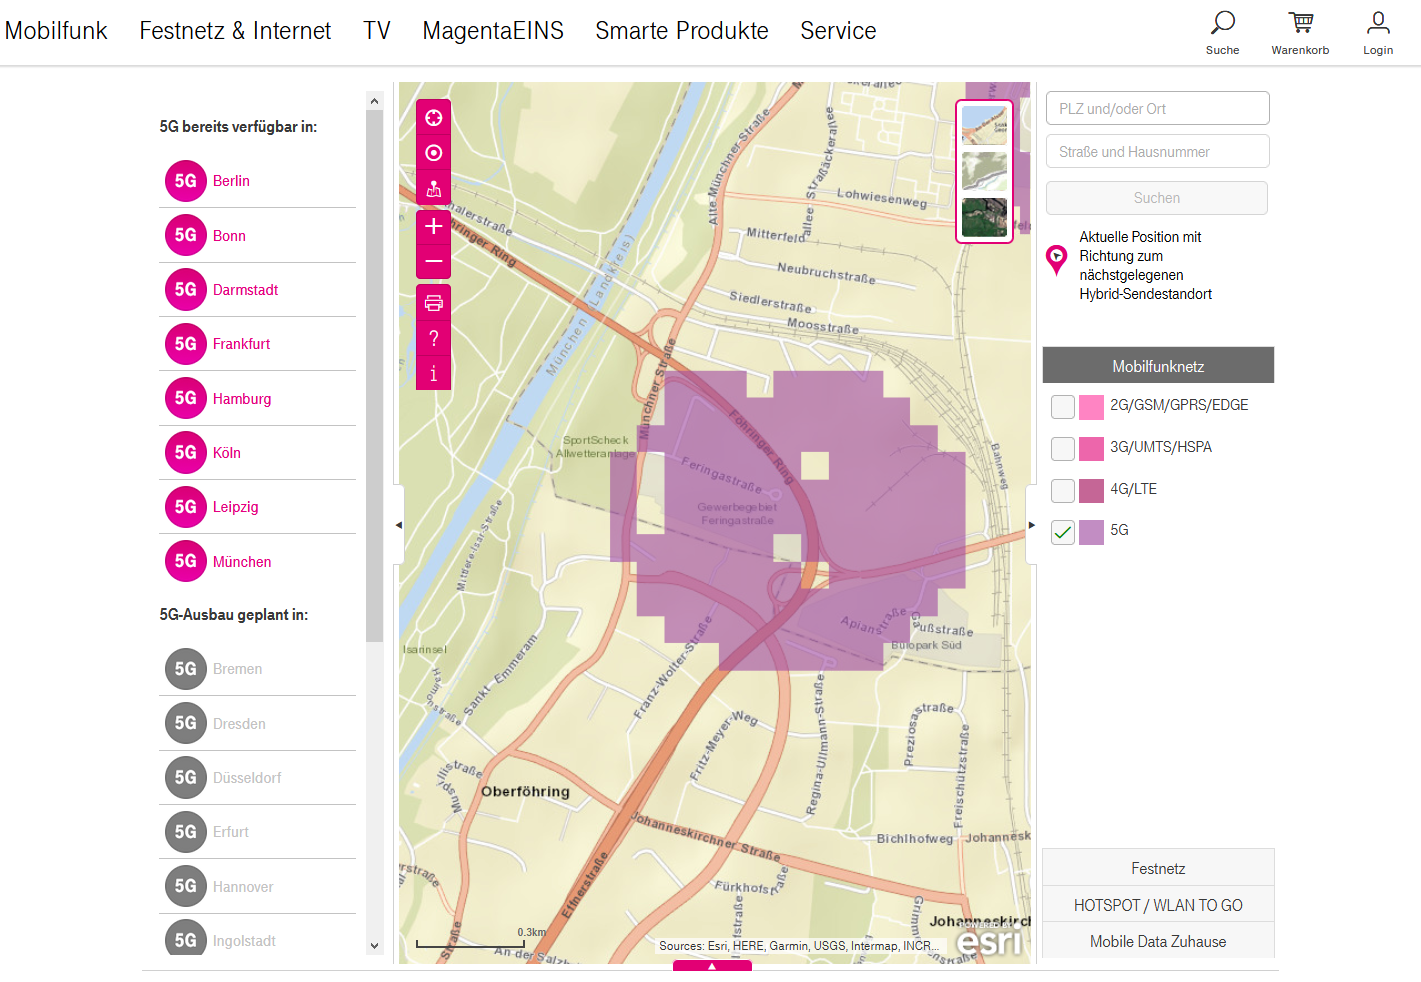Click 5G badge next to Hamburg
The width and height of the screenshot is (1421, 982).
pos(186,398)
